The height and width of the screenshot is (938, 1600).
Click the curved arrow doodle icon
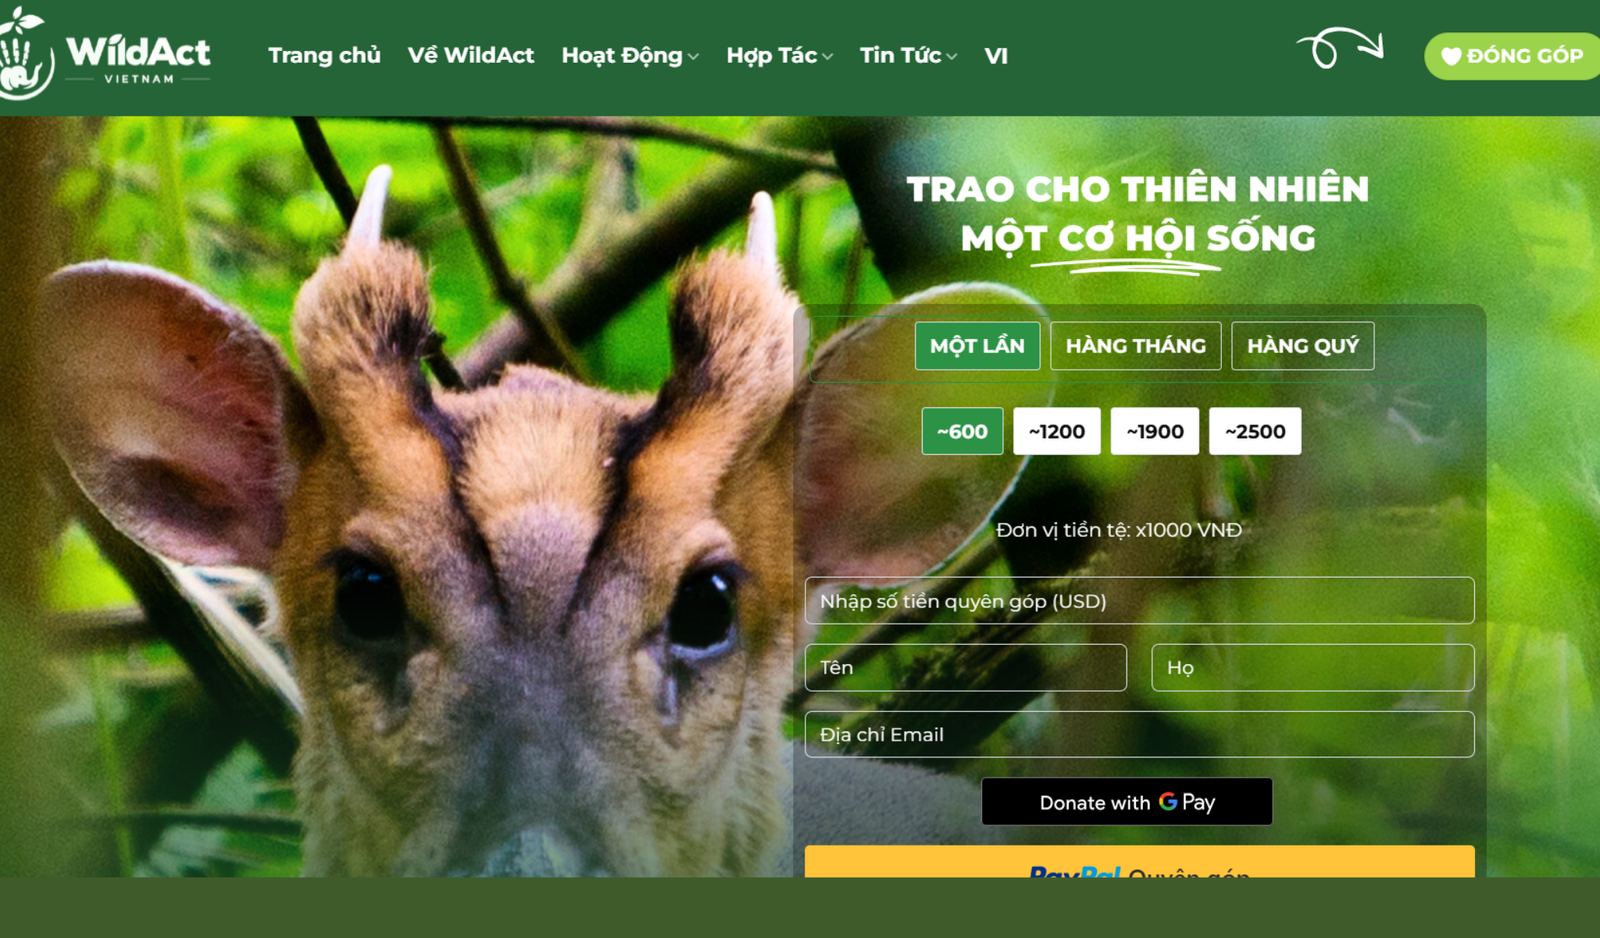(x=1340, y=47)
